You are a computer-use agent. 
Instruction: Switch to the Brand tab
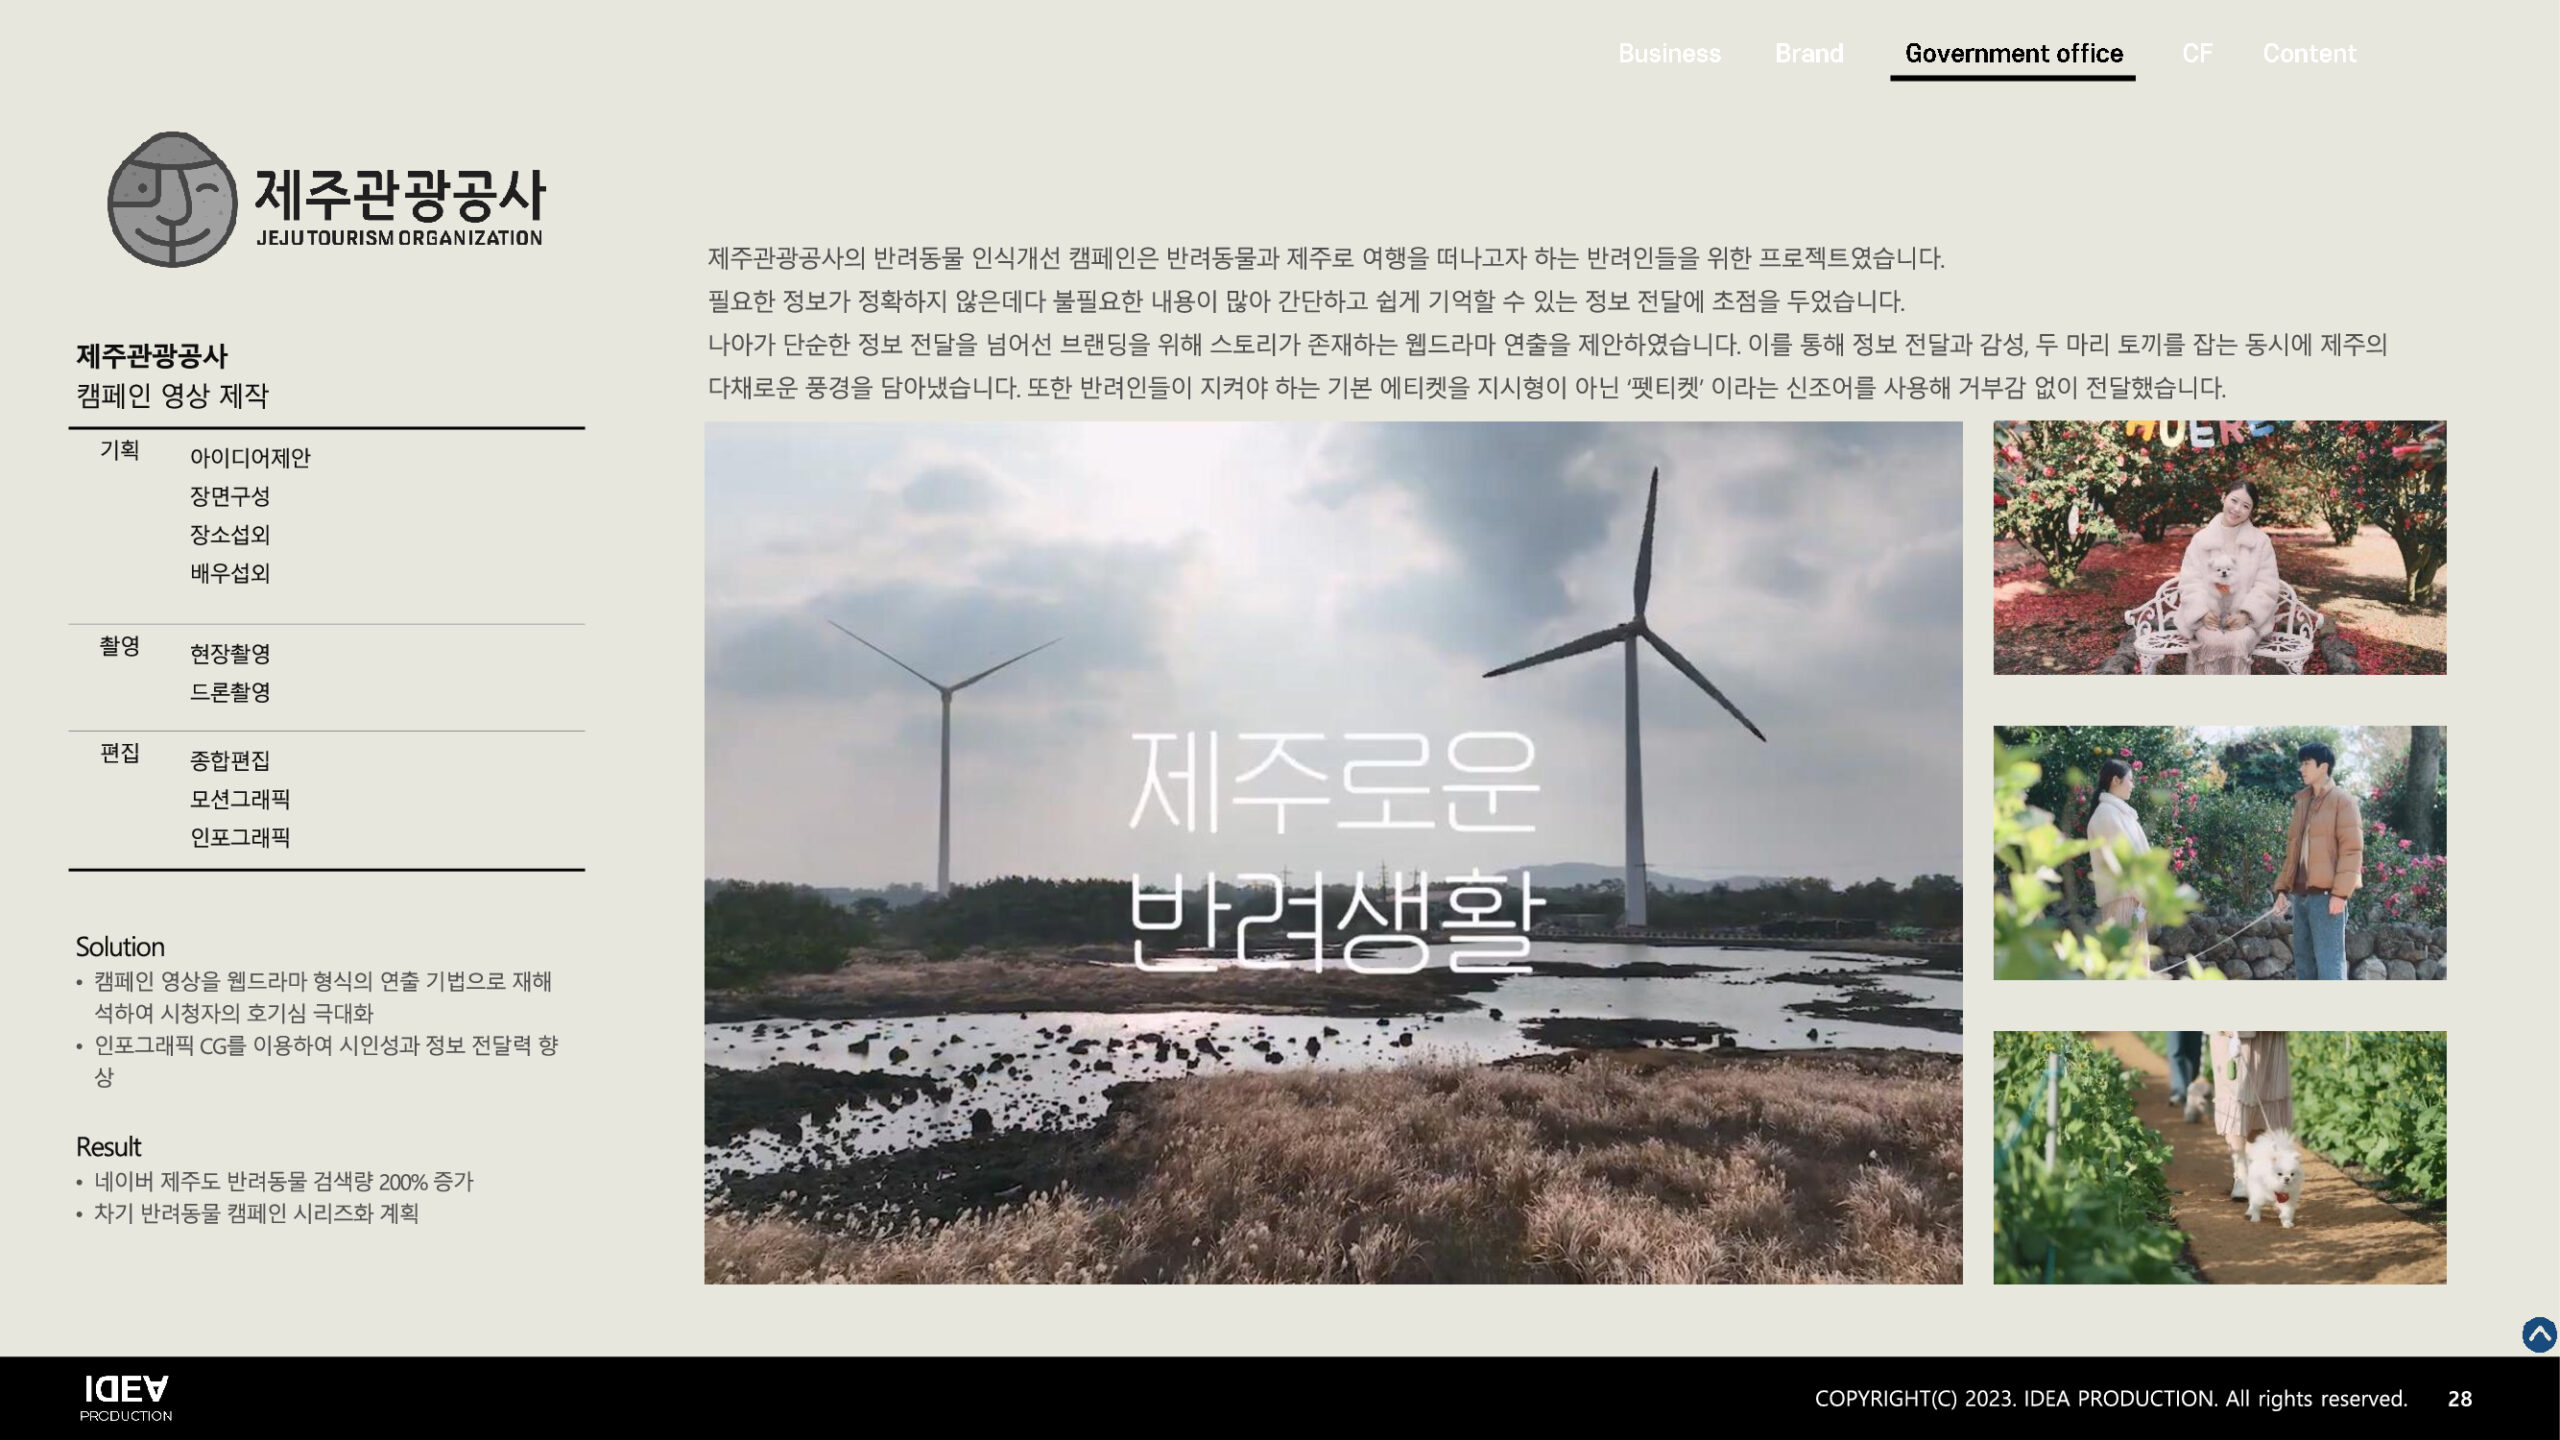tap(1808, 53)
